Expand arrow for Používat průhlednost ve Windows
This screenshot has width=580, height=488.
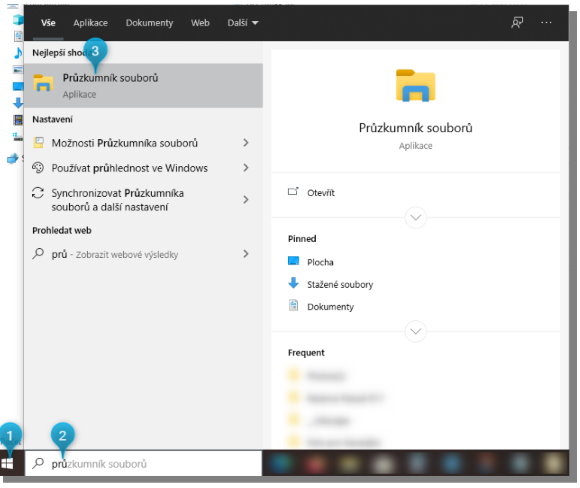246,168
